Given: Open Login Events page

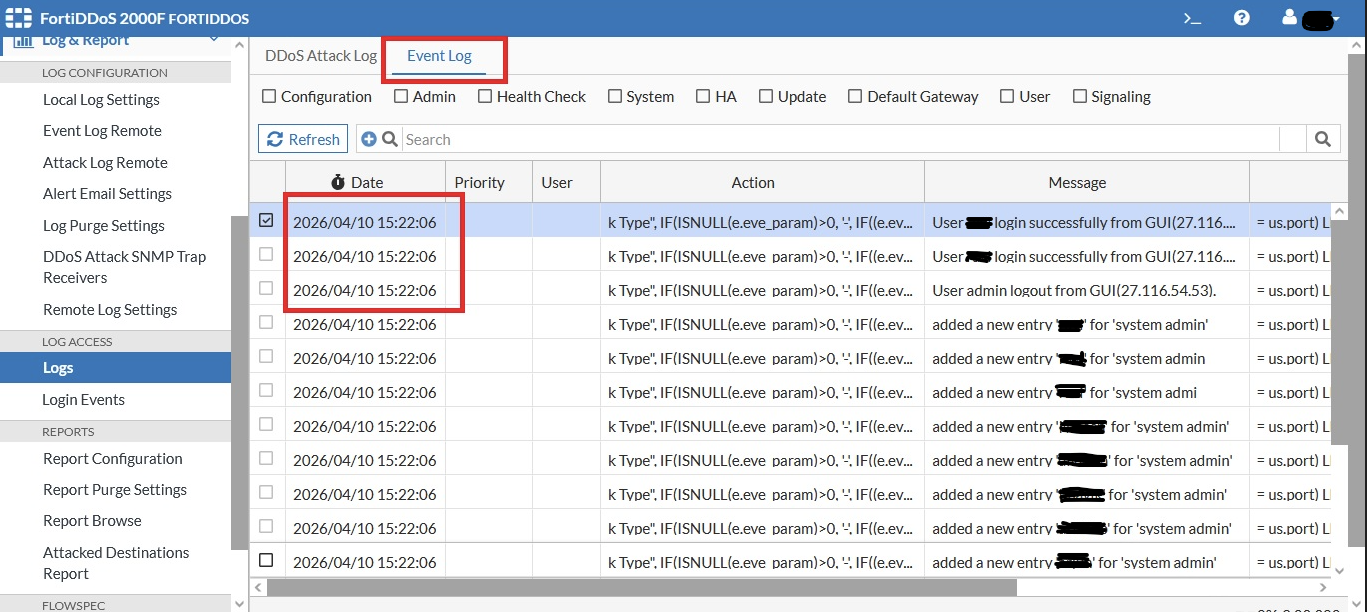Looking at the screenshot, I should (83, 399).
